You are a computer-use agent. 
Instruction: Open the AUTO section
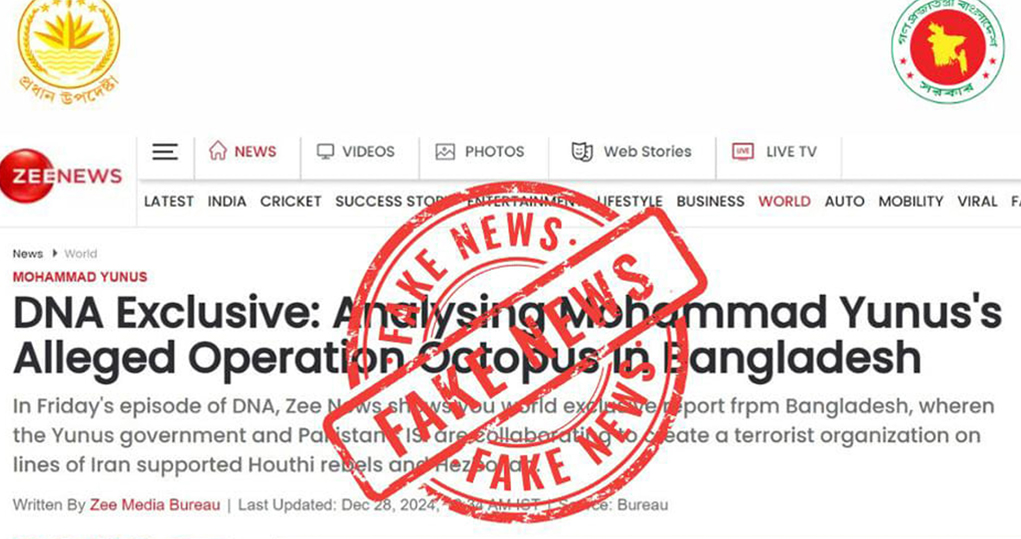[845, 202]
